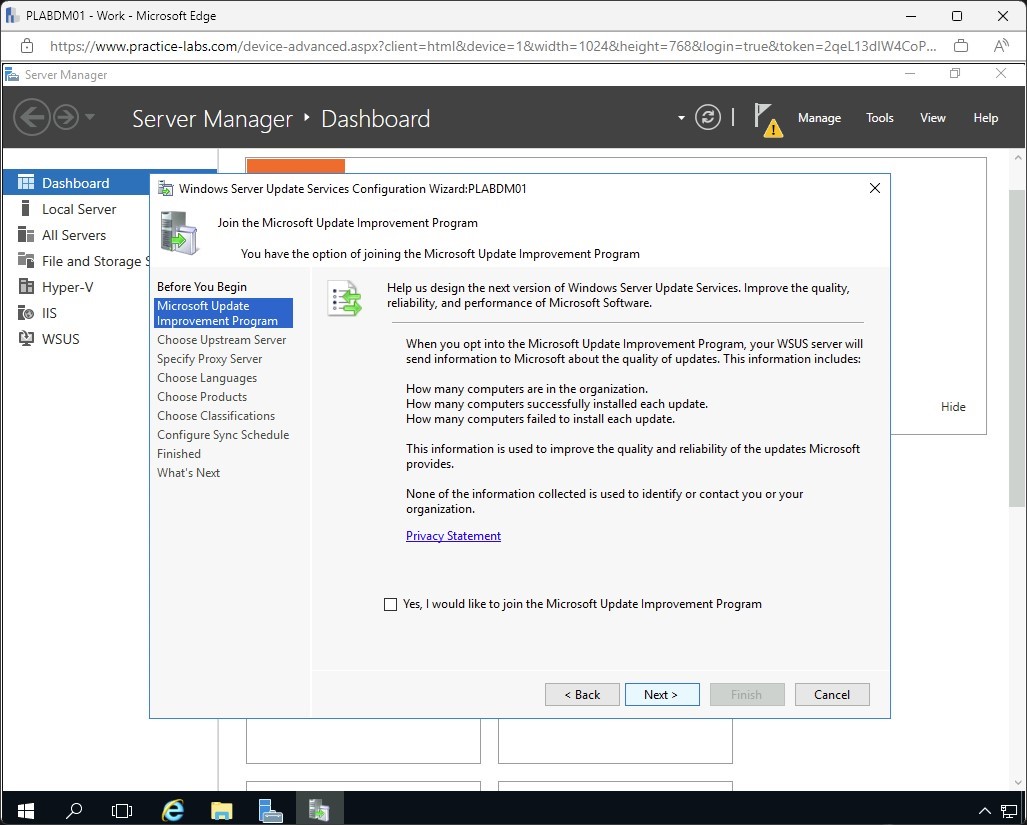This screenshot has height=825, width=1027.
Task: Click the forward navigation arrow in Server Manager
Action: tap(66, 118)
